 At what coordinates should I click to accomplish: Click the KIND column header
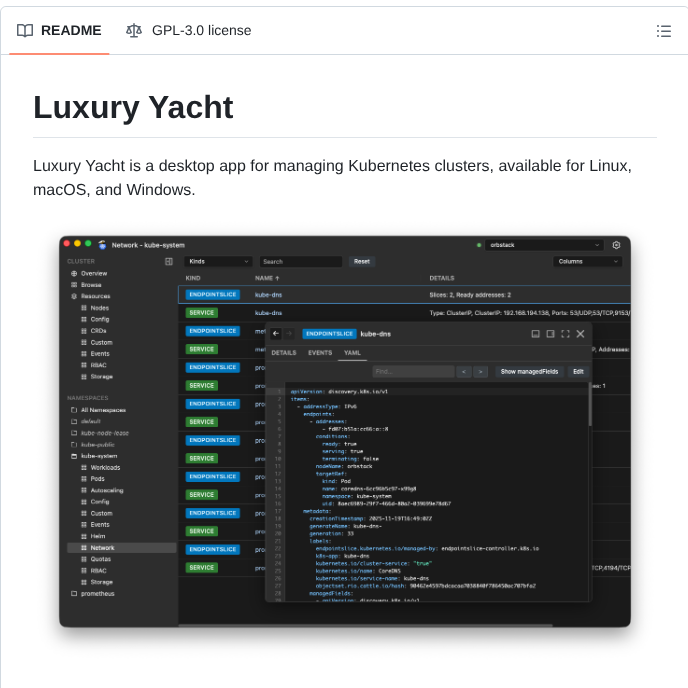click(x=193, y=278)
